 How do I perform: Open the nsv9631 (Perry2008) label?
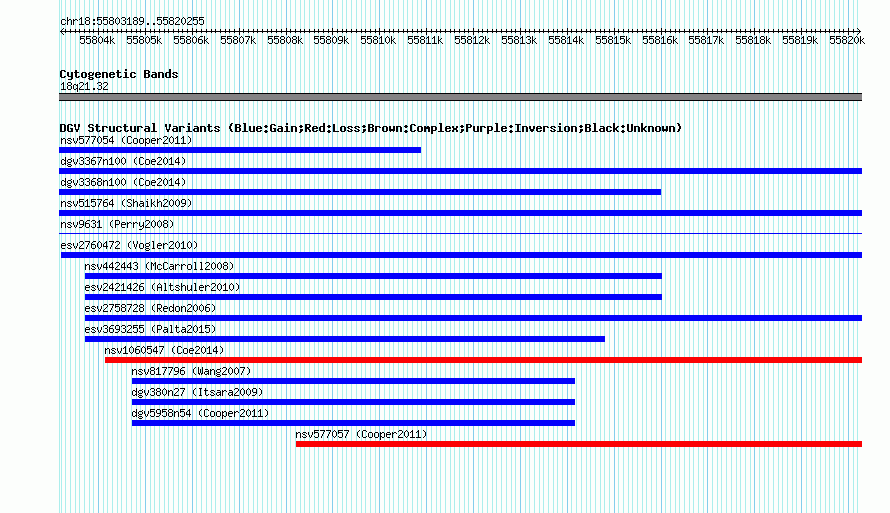[x=117, y=224]
